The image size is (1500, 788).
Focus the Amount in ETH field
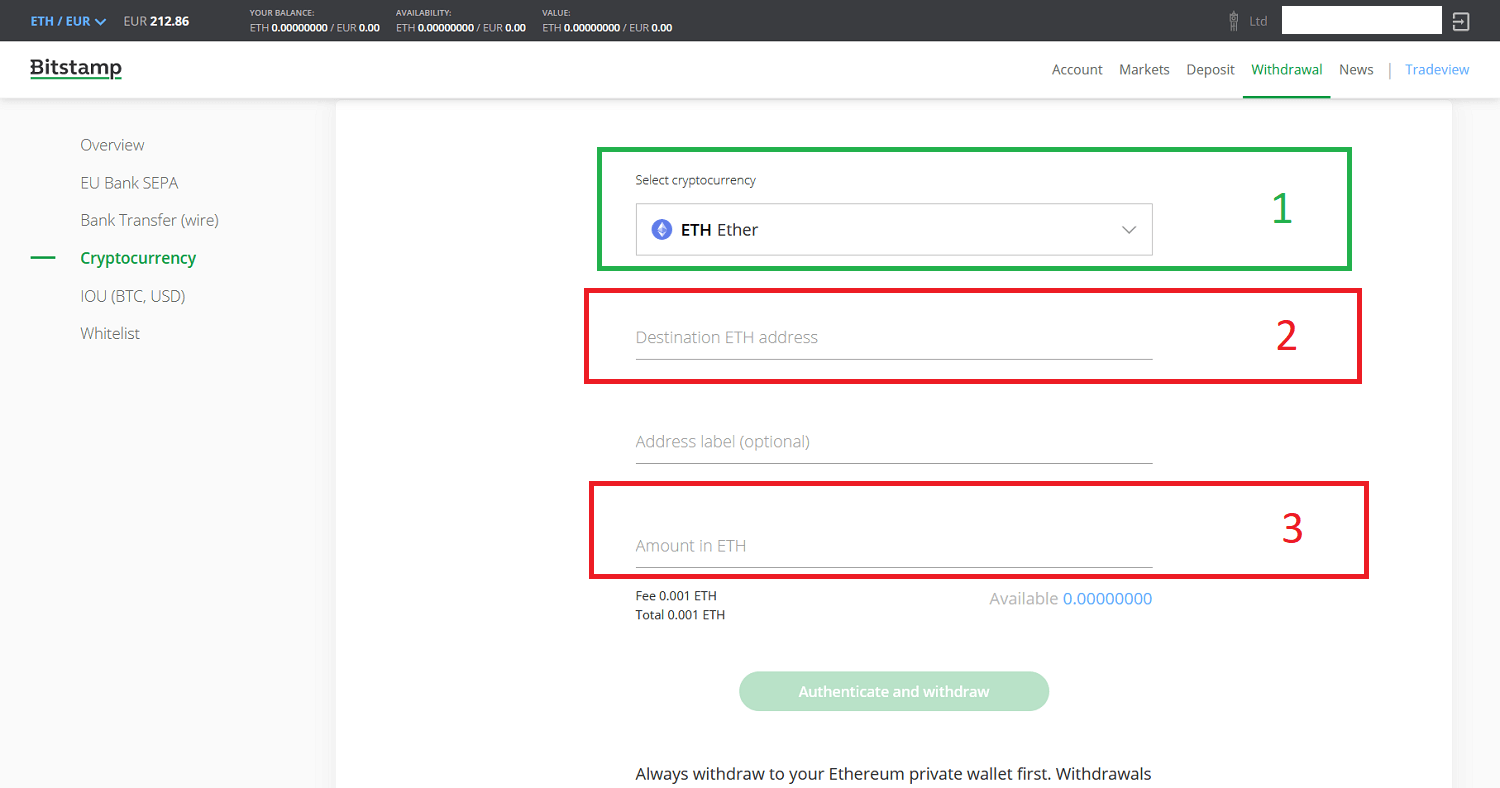pyautogui.click(x=894, y=546)
